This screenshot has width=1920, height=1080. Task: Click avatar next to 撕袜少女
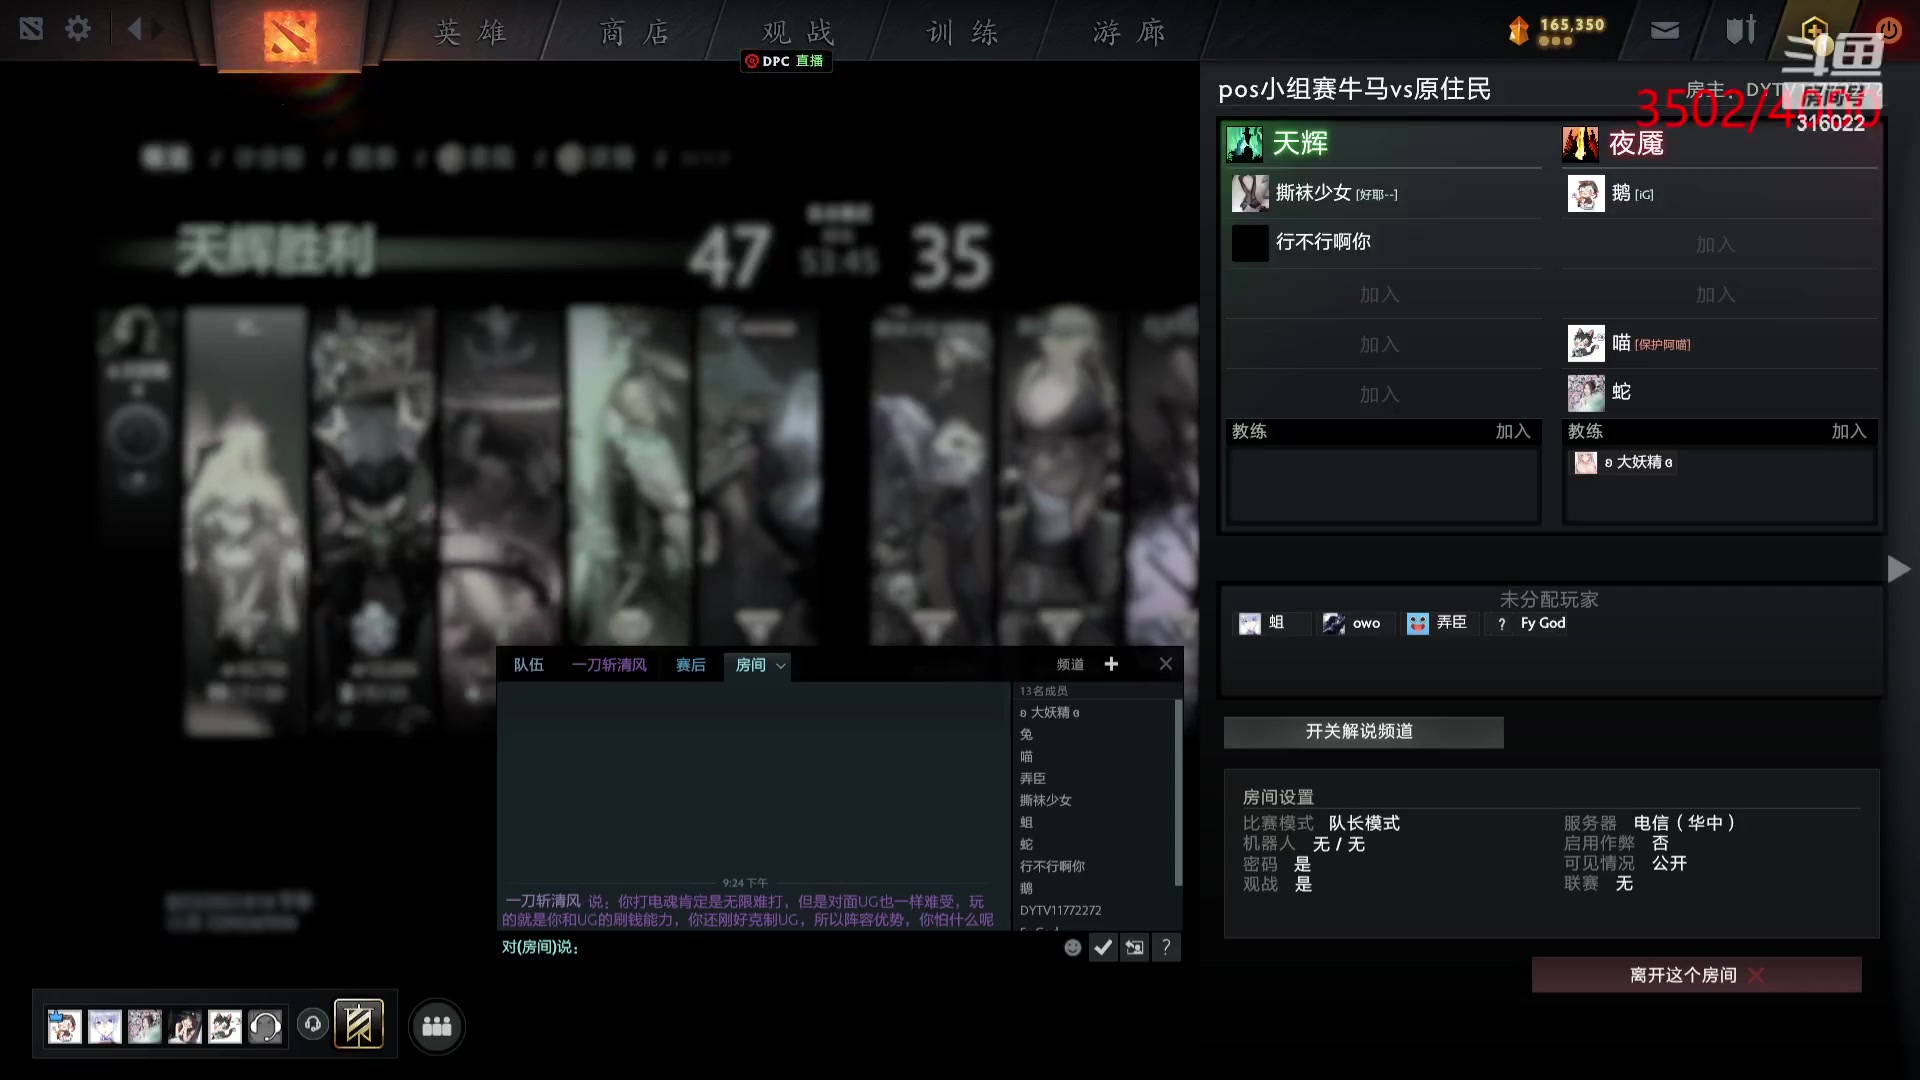click(x=1250, y=193)
